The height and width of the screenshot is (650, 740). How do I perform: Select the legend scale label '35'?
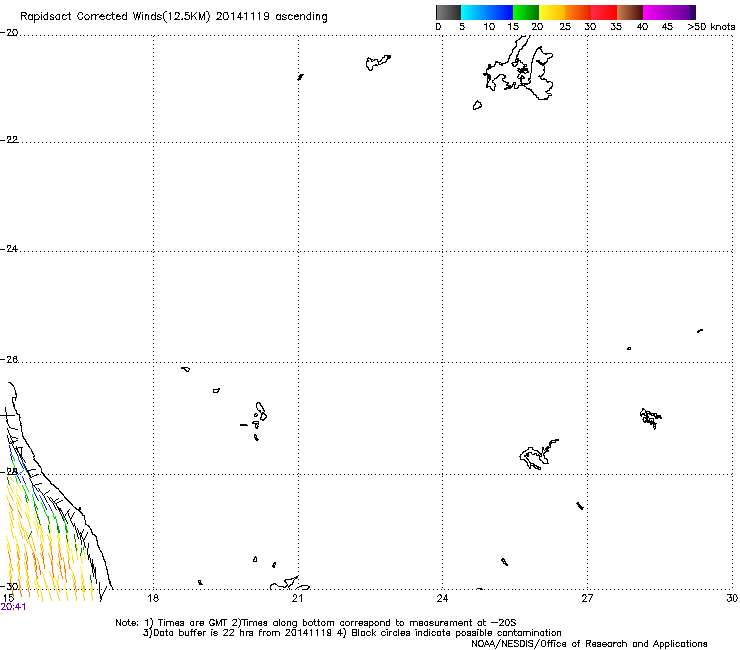(x=616, y=27)
